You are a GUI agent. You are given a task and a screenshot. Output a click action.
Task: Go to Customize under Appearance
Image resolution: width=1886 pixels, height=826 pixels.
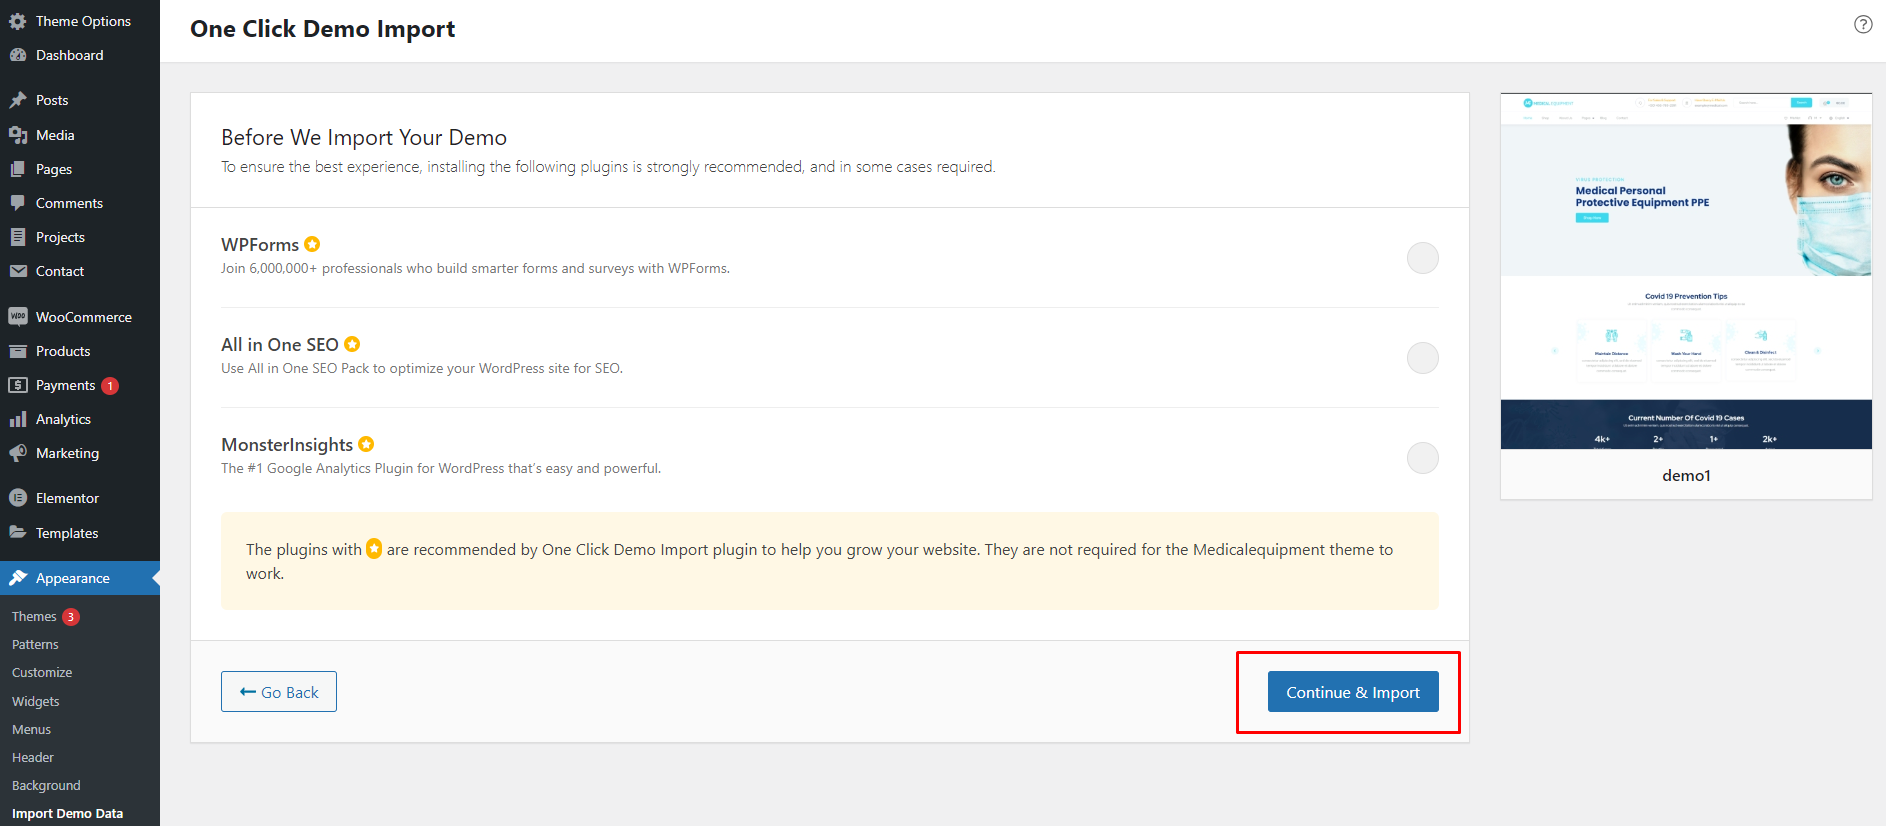point(42,673)
